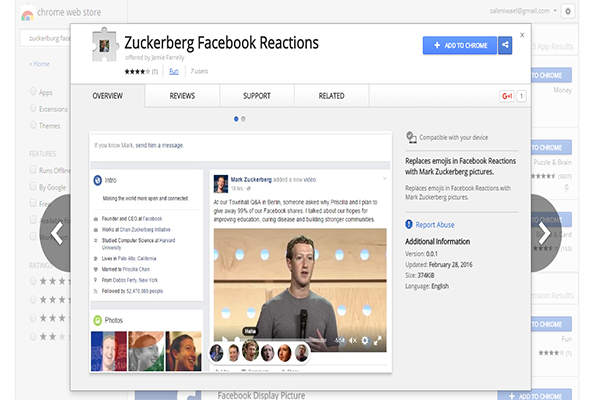Screen dimensions: 600x400
Task: Select the Themes radio option in sidebar
Action: pyautogui.click(x=33, y=125)
